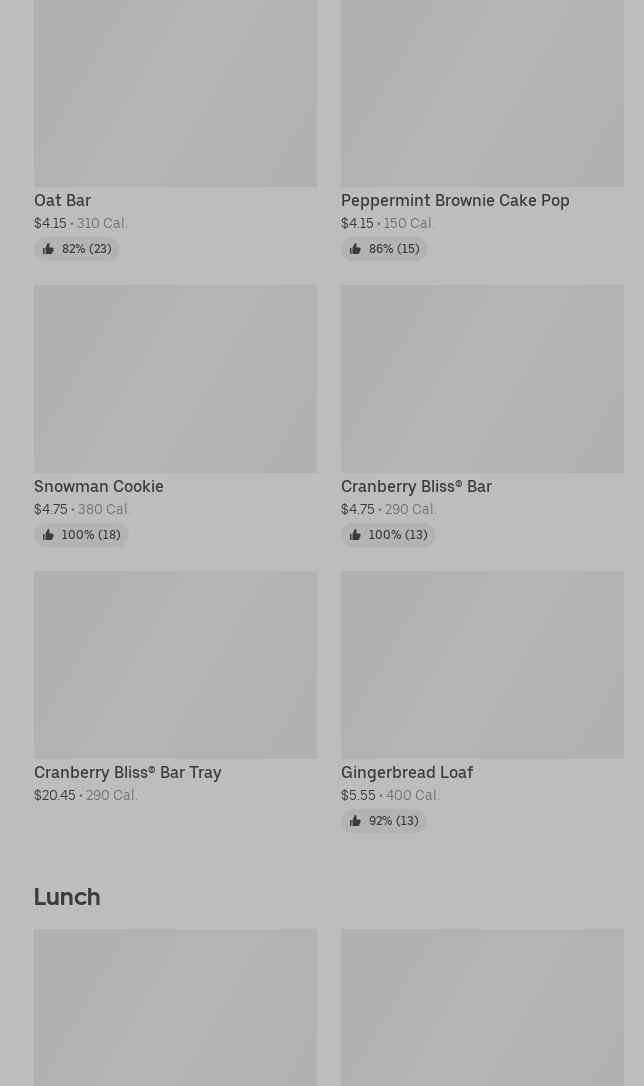Select the Cranberry Bliss Bar Tray title

click(x=128, y=772)
